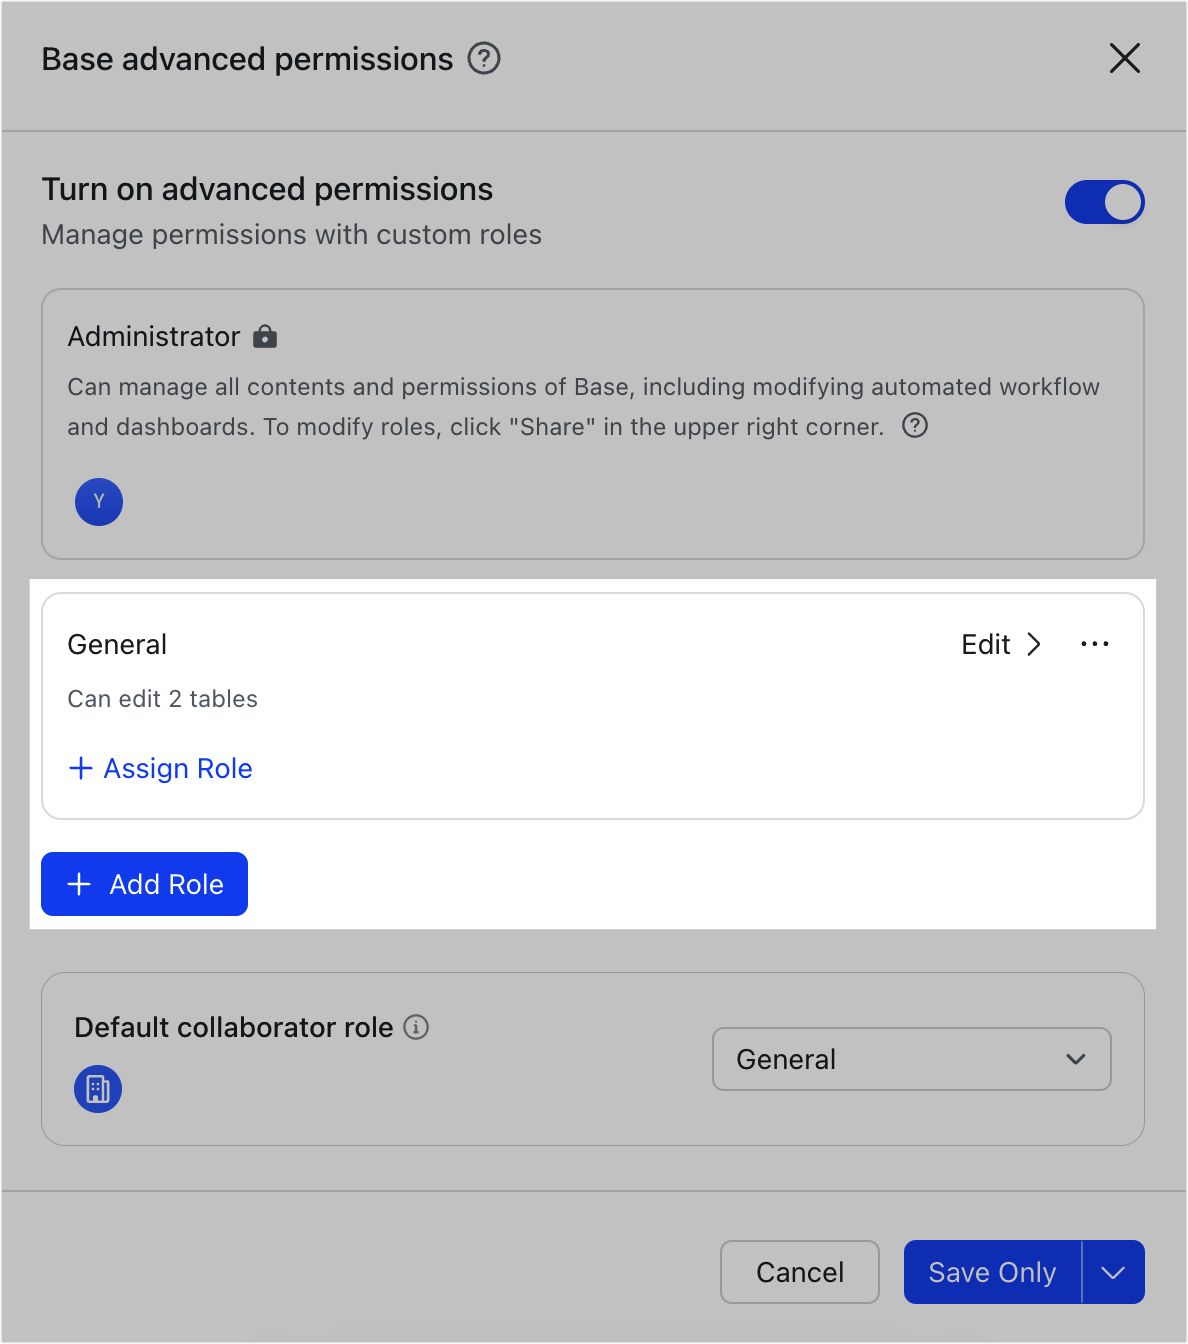This screenshot has width=1188, height=1344.
Task: Click the plus icon inside Add Role button
Action: 79,884
